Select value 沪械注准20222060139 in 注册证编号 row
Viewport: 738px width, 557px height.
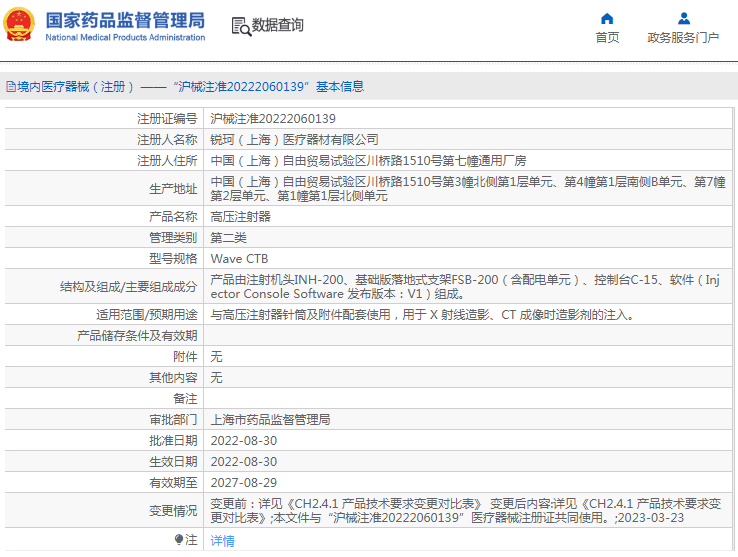273,119
